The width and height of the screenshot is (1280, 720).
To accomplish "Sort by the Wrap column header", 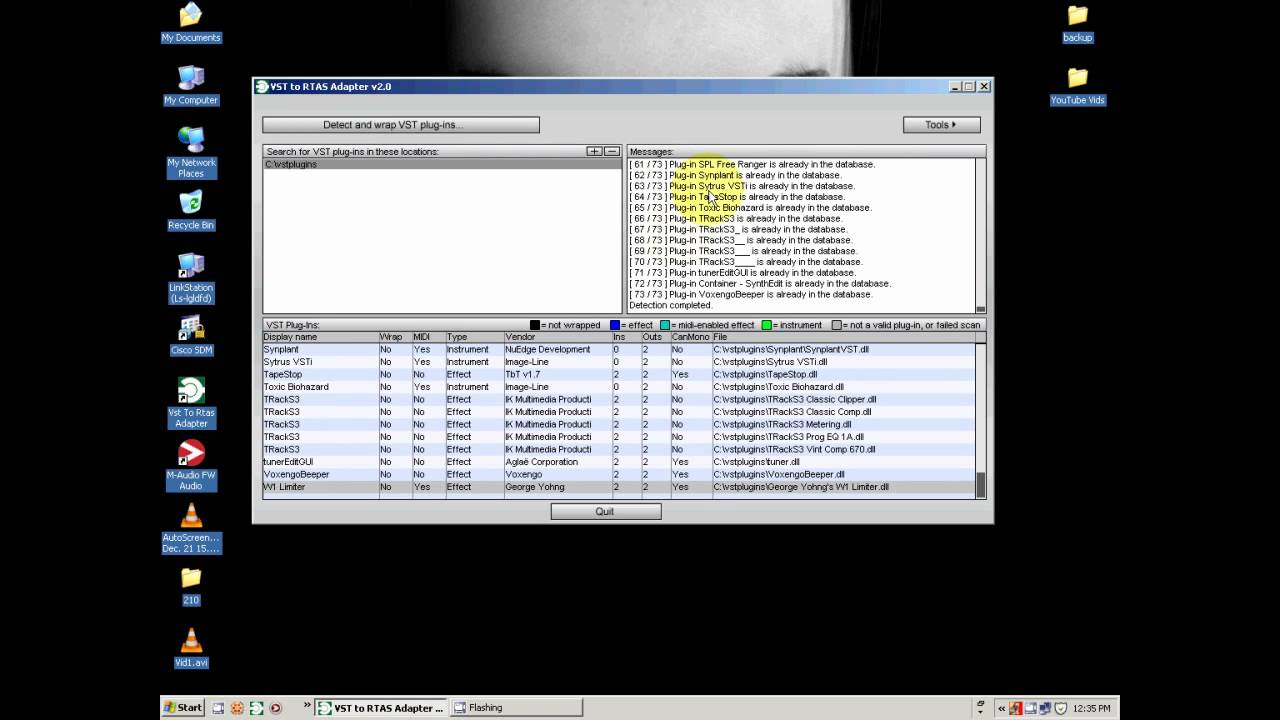I will pyautogui.click(x=395, y=337).
